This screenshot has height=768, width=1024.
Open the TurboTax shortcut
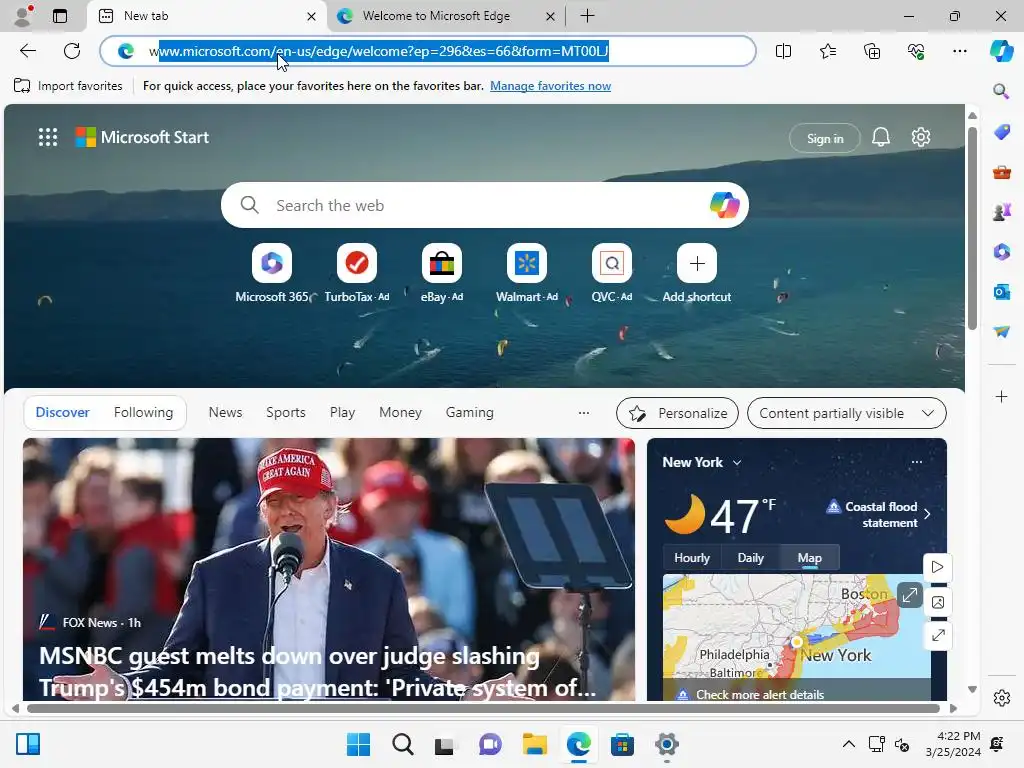(x=357, y=263)
